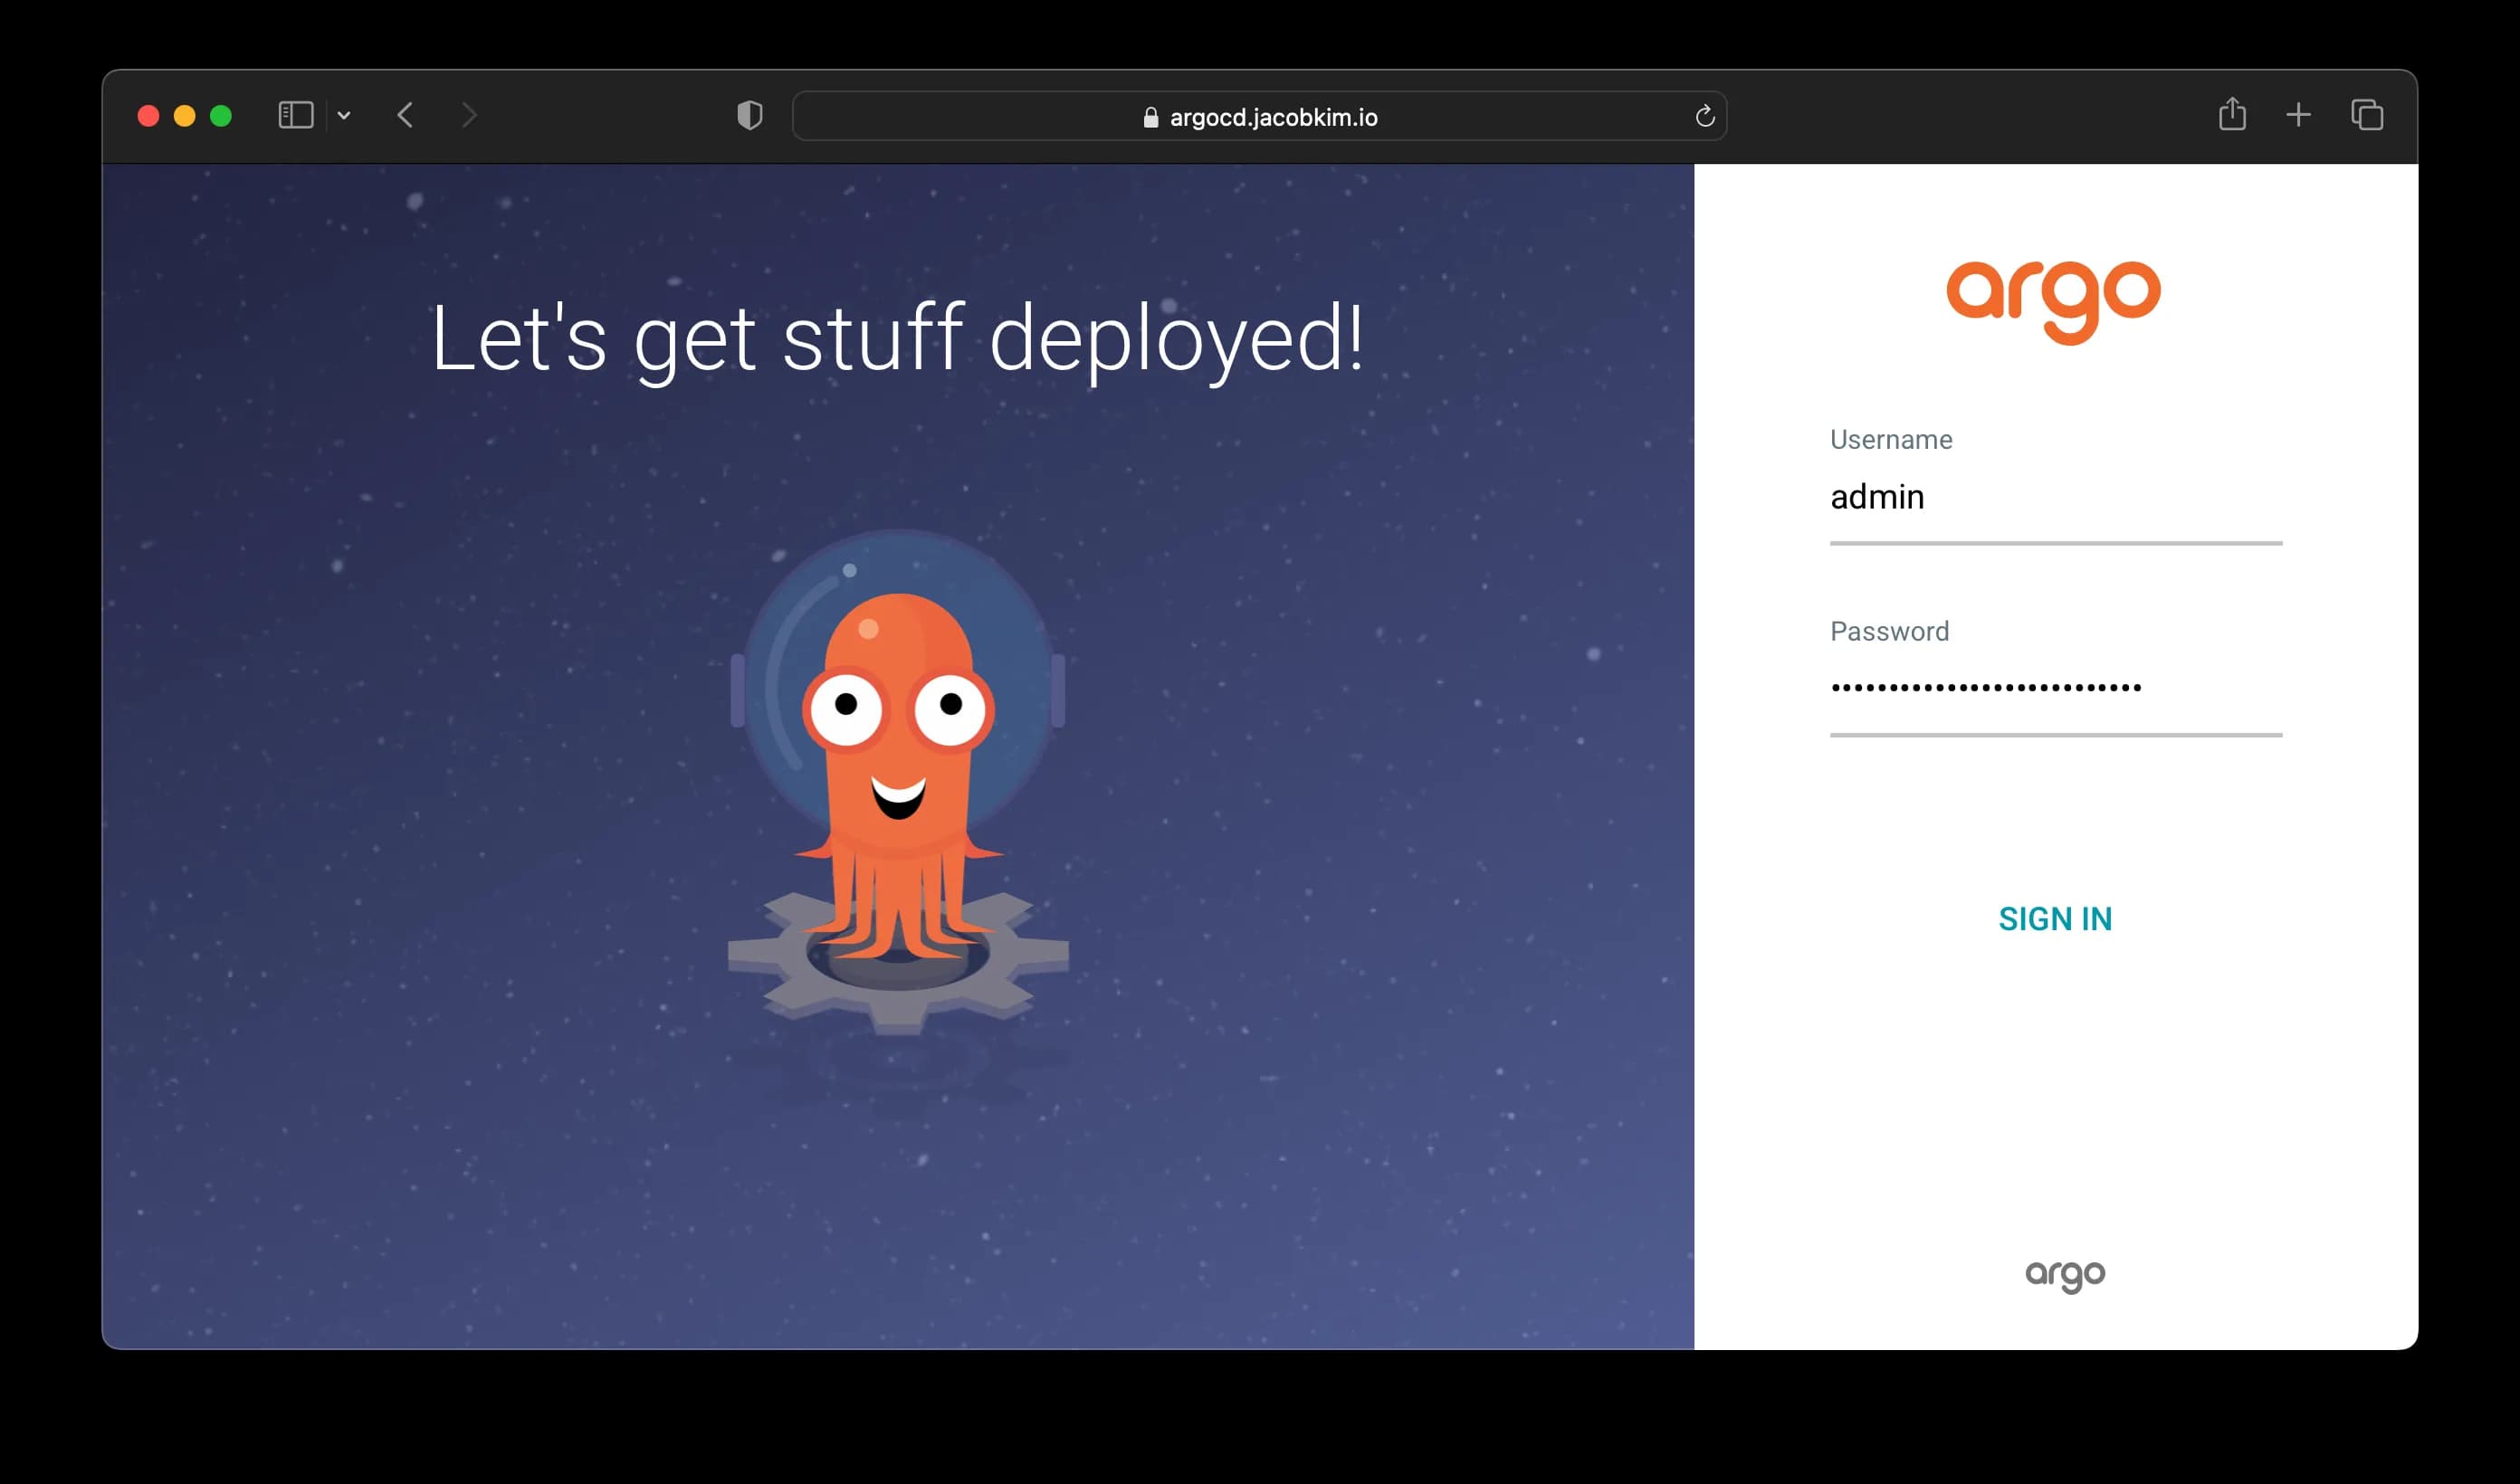Open a new tab with the plus icon
This screenshot has height=1484, width=2520.
pos(2299,115)
